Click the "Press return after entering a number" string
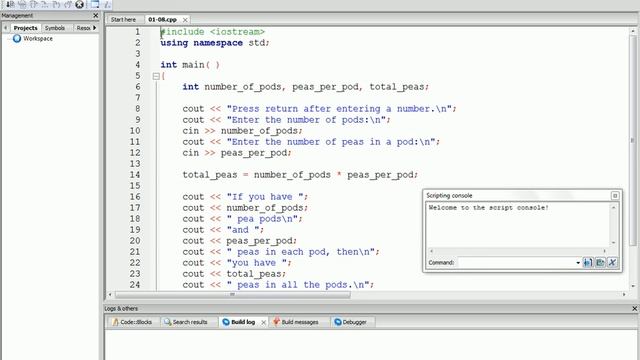The width and height of the screenshot is (640, 360). tap(340, 109)
